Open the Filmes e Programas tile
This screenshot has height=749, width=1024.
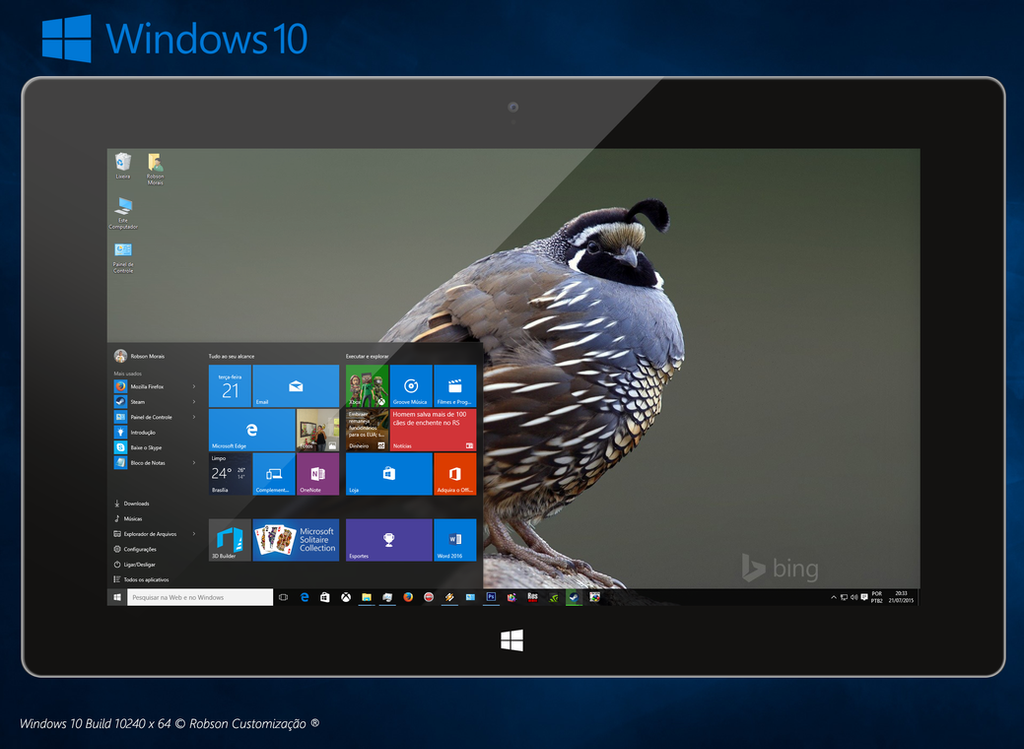click(x=455, y=386)
